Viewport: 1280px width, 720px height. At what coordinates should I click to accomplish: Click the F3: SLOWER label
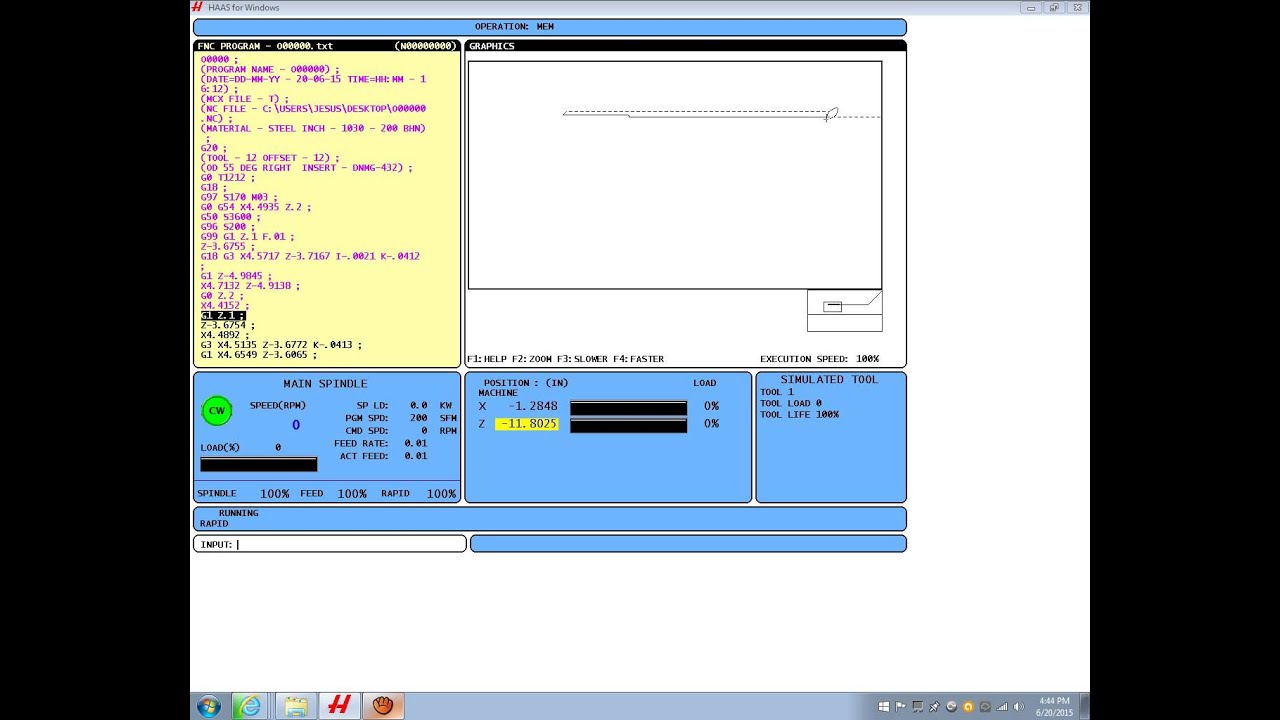tap(583, 359)
